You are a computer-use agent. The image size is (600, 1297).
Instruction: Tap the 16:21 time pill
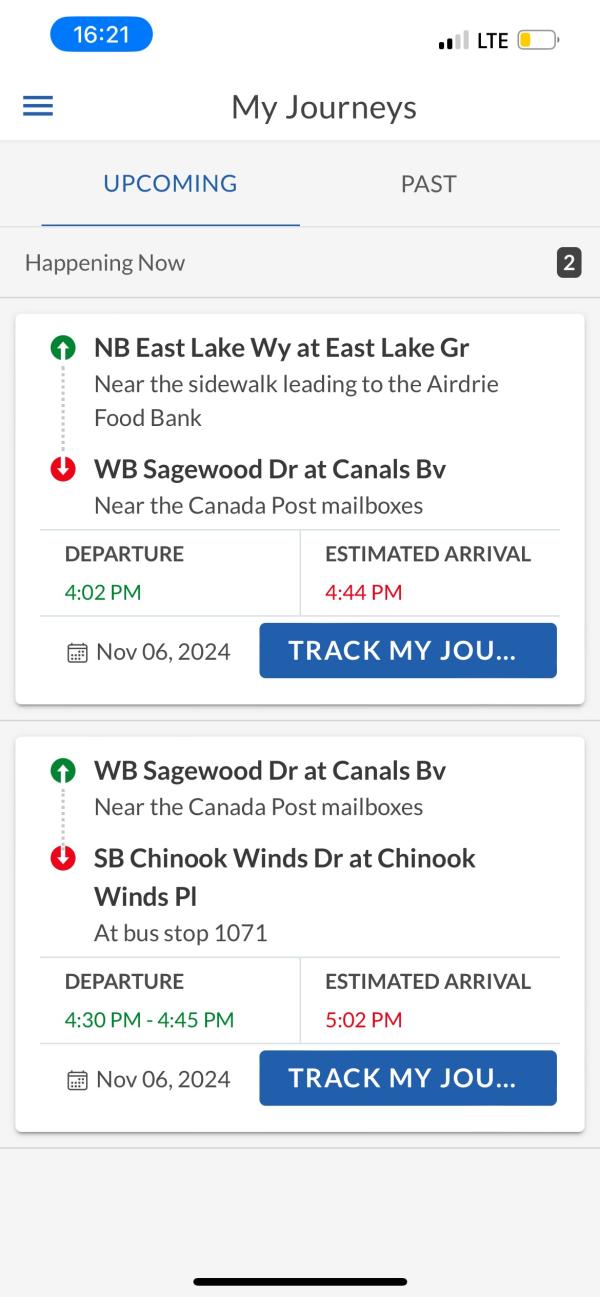(x=101, y=35)
